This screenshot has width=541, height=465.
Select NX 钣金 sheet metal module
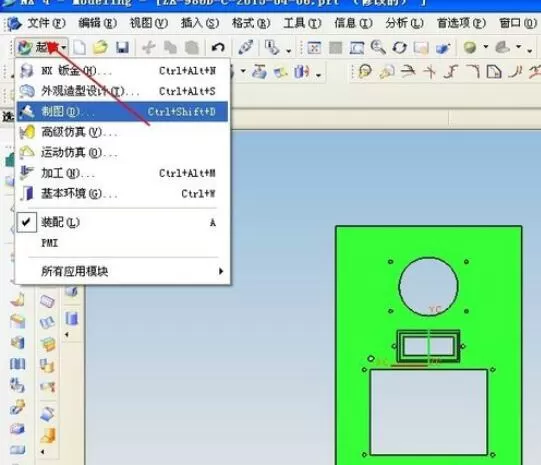coord(122,71)
